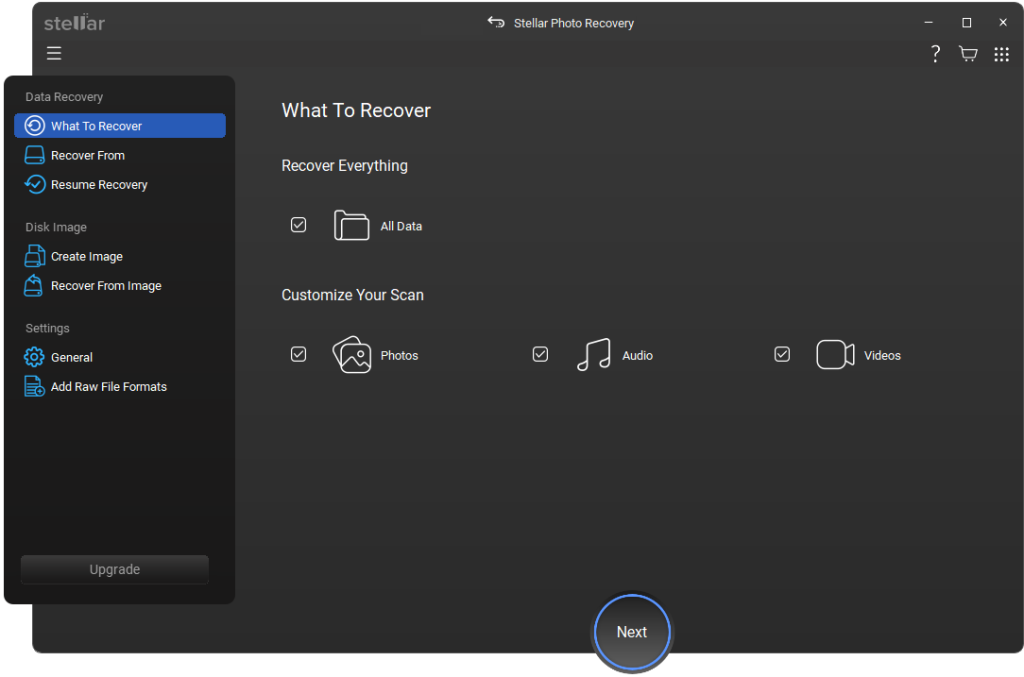Click the Audio music note icon
The height and width of the screenshot is (677, 1024).
(594, 354)
